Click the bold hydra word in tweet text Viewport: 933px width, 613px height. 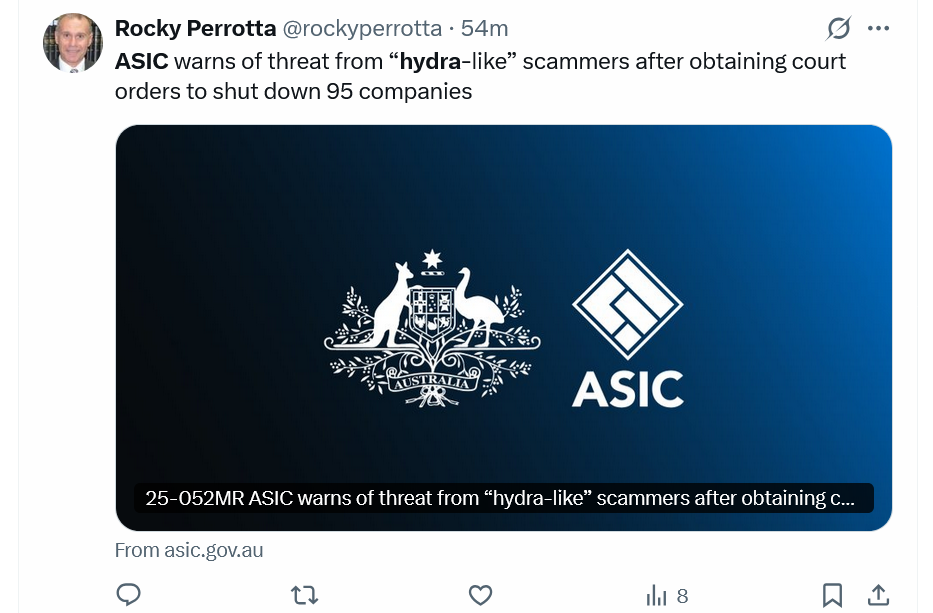pos(429,61)
